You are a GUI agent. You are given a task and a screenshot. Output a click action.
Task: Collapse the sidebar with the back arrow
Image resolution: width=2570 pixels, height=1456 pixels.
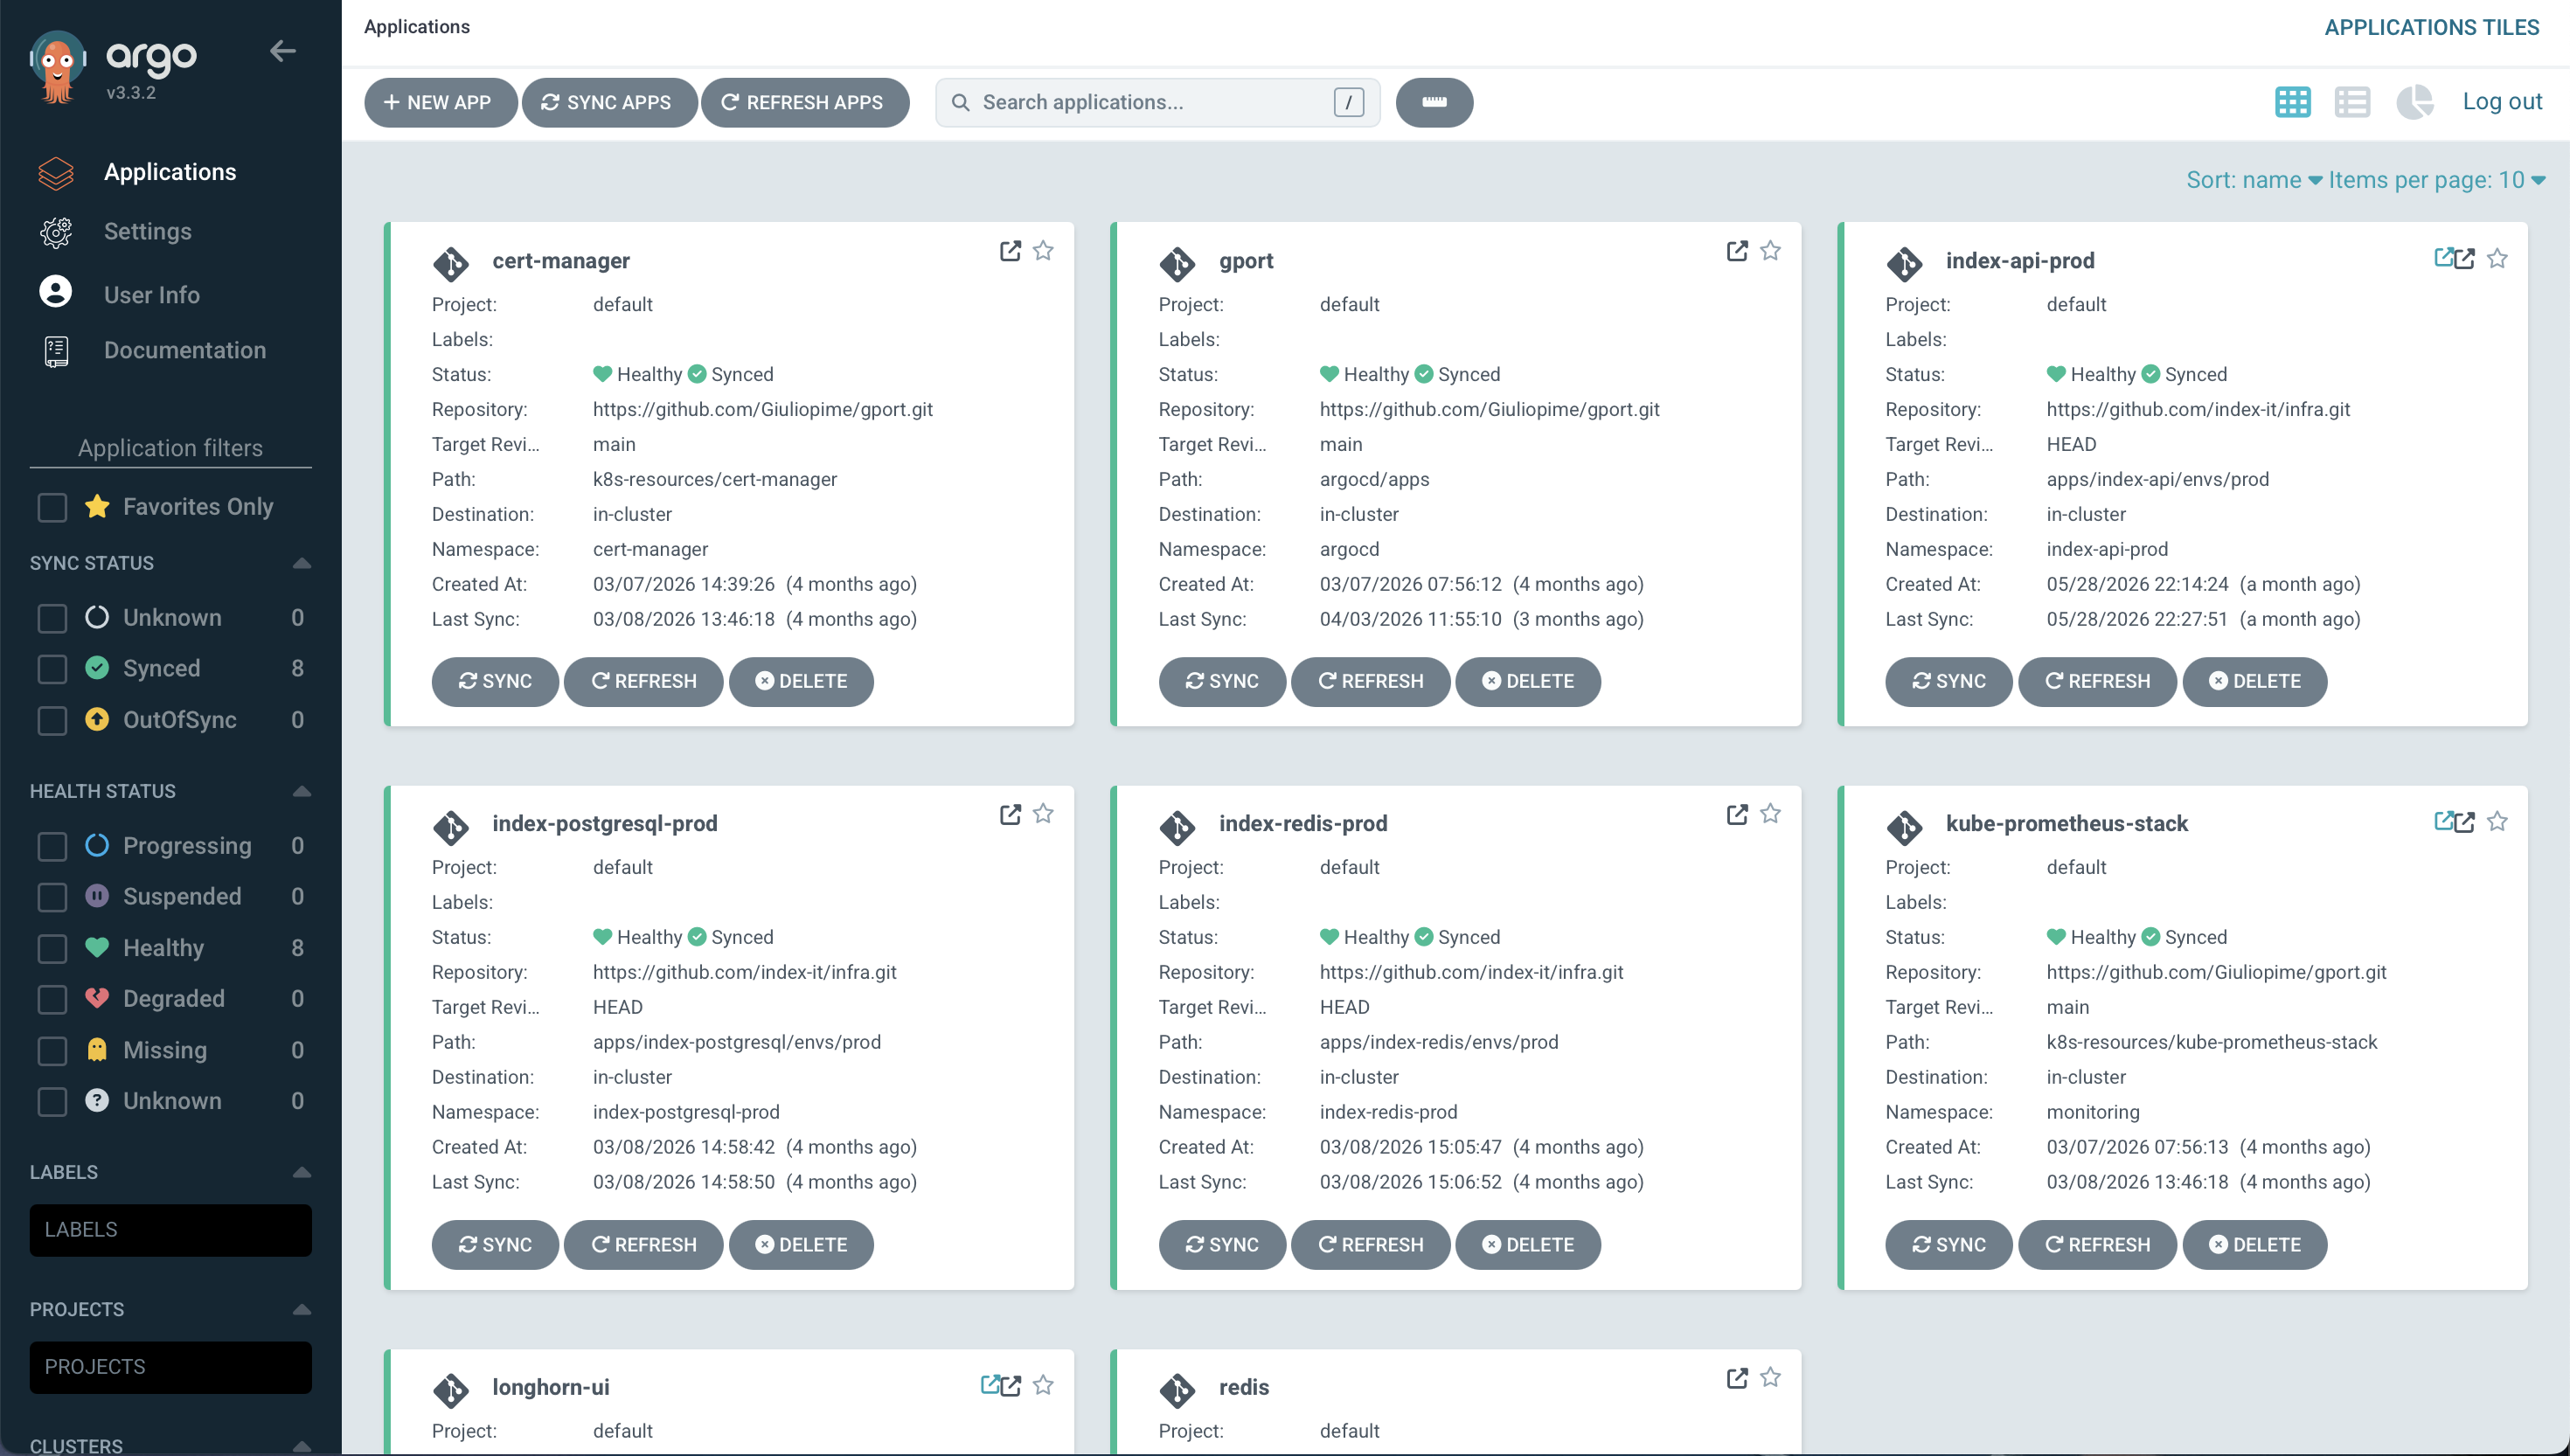tap(283, 51)
